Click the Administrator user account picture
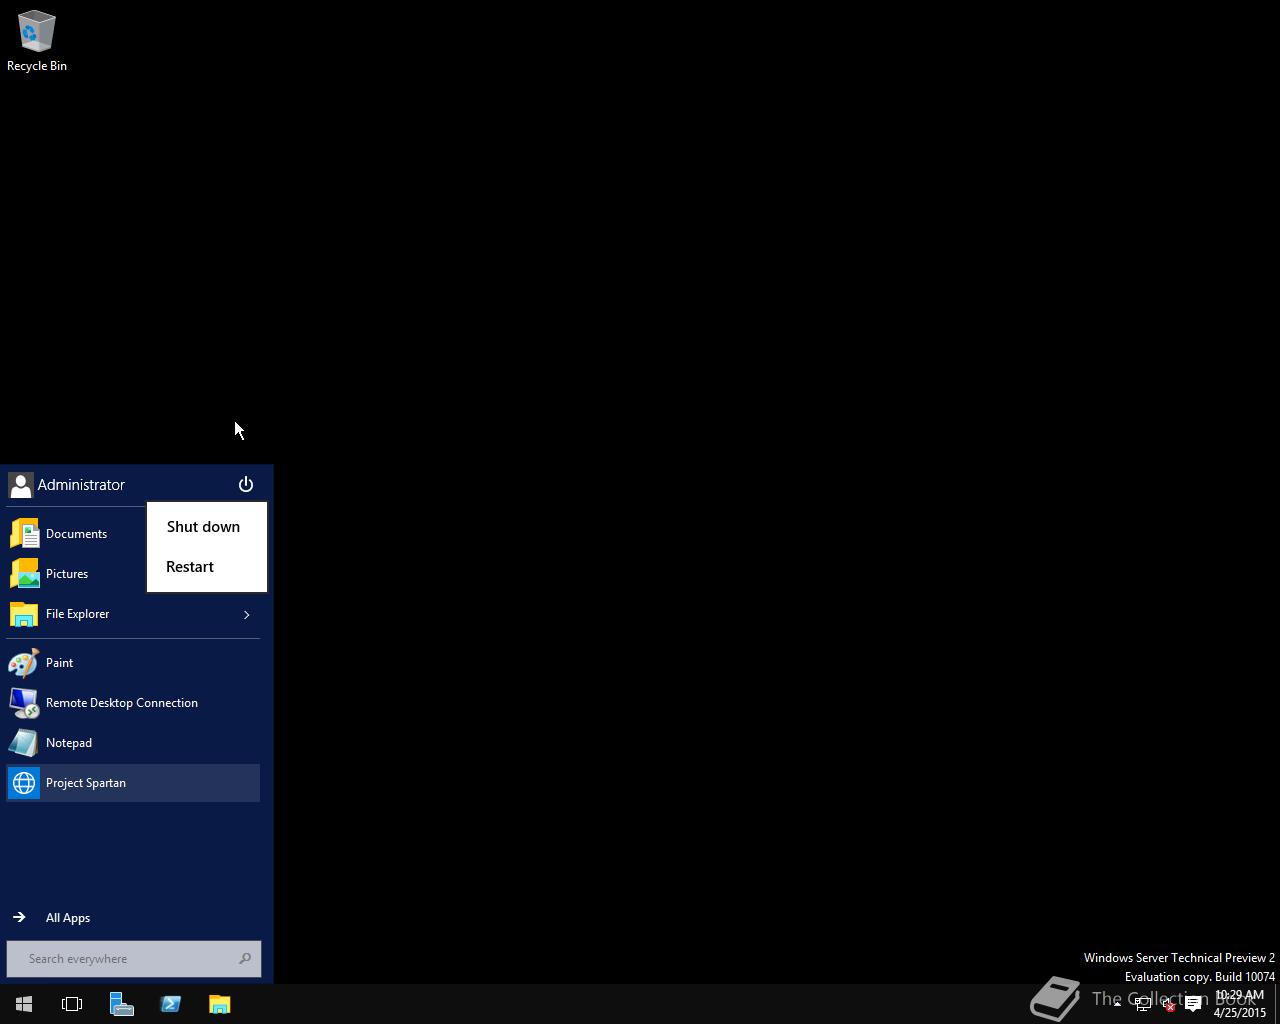Viewport: 1280px width, 1024px height. 20,485
